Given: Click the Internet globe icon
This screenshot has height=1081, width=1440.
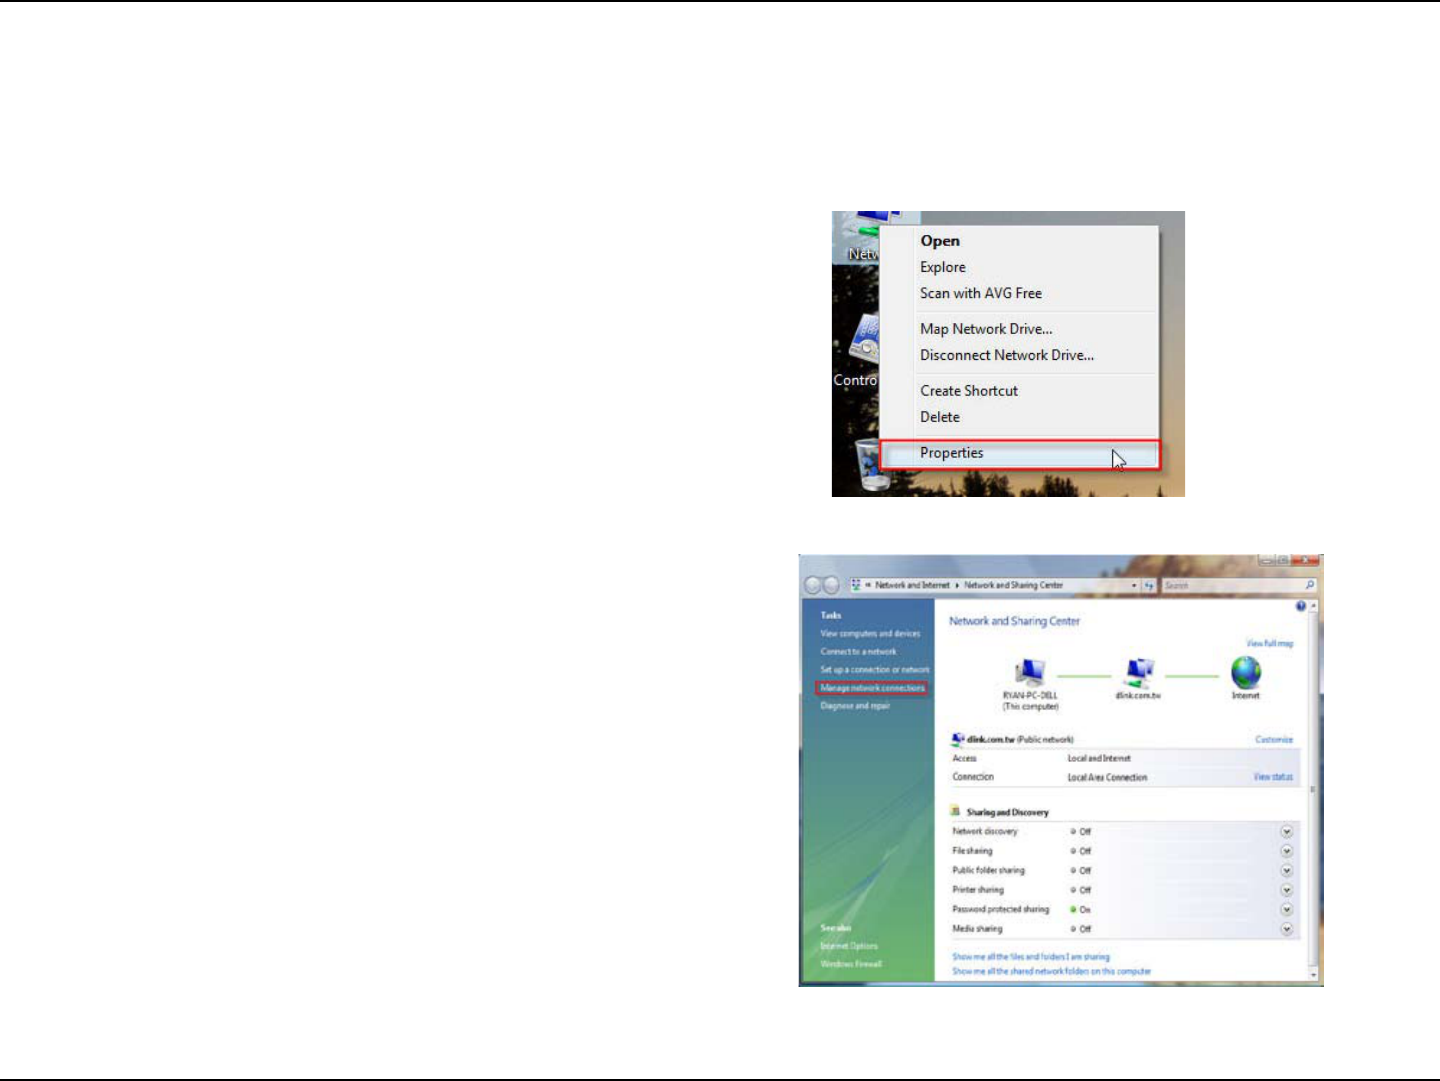Looking at the screenshot, I should (1246, 672).
